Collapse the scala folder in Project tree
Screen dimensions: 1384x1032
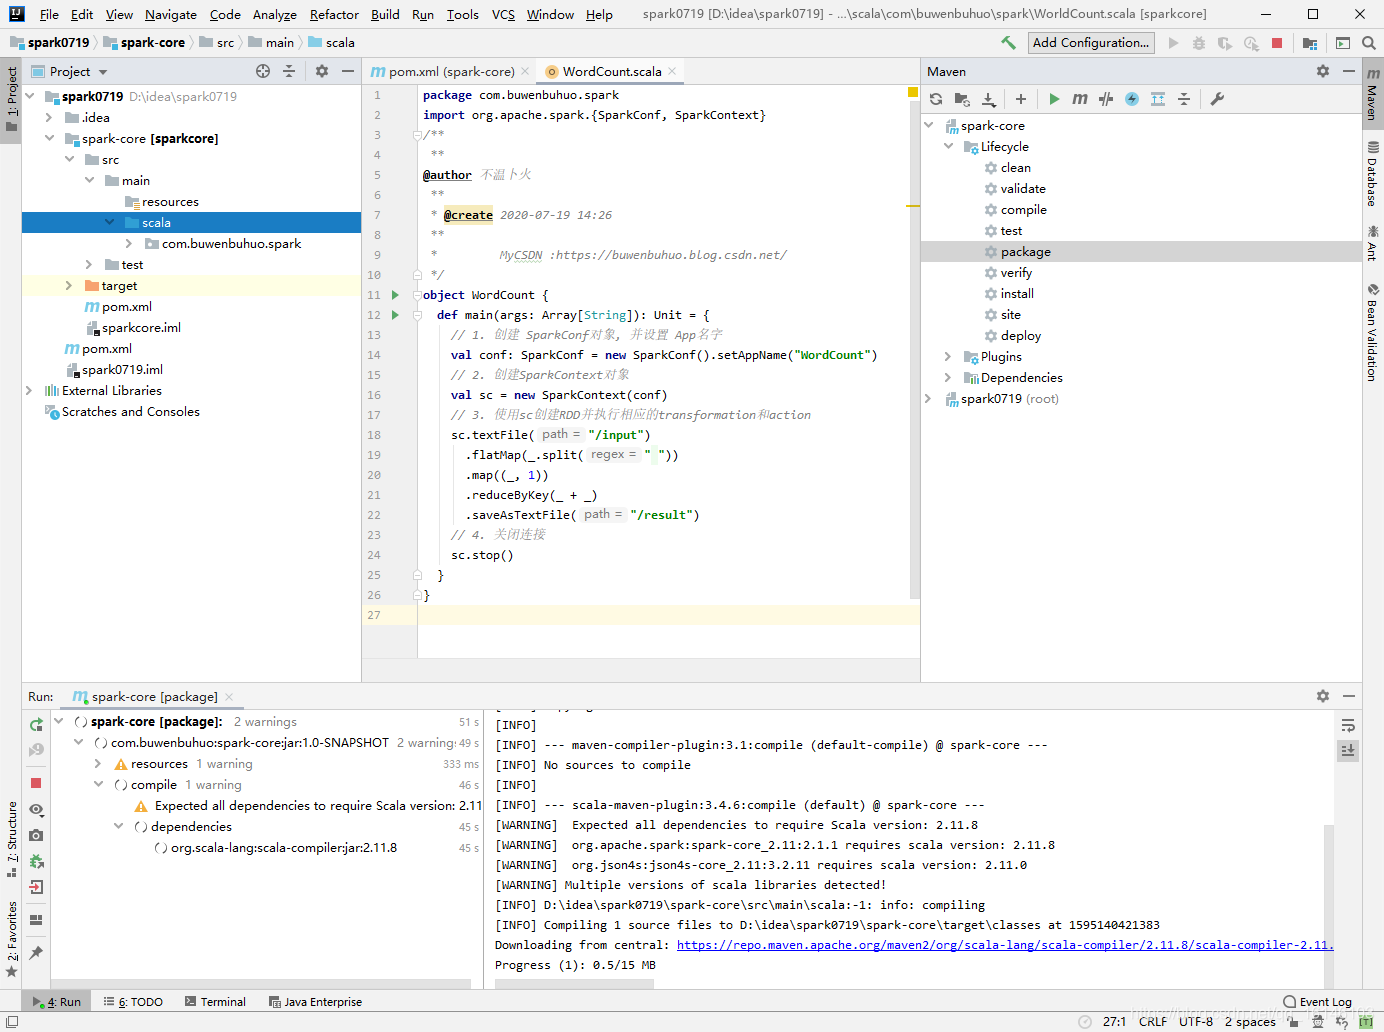tap(109, 222)
